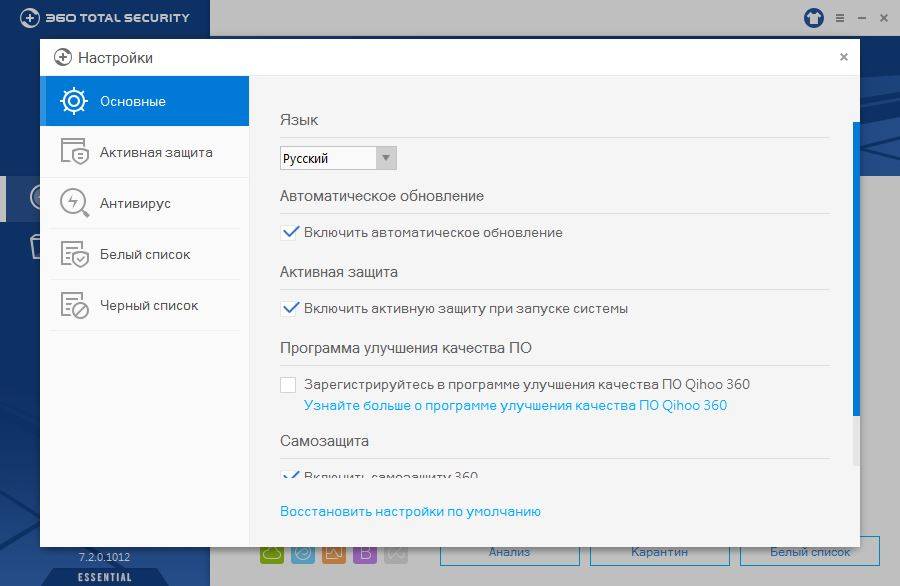Click the Автоматическое обновление section heading
This screenshot has height=586, width=900.
(382, 196)
